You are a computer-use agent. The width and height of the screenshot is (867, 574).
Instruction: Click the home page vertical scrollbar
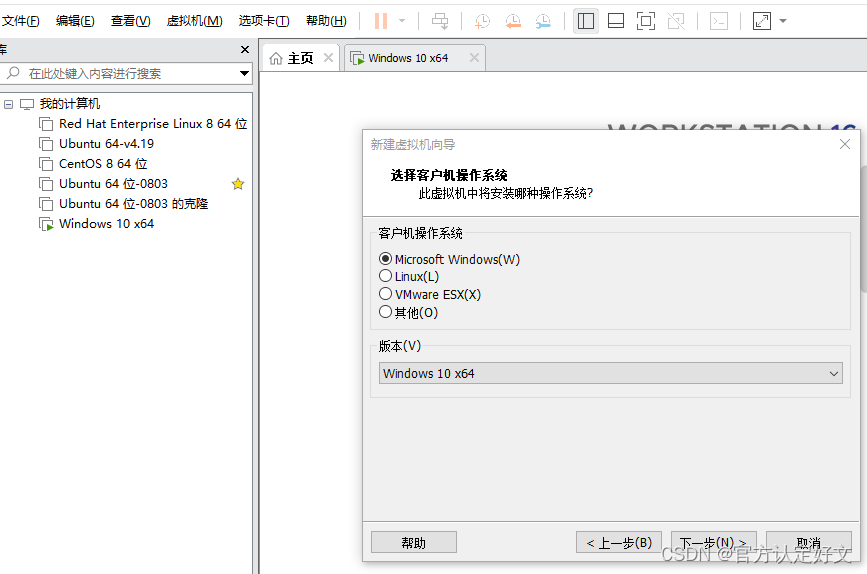863,229
